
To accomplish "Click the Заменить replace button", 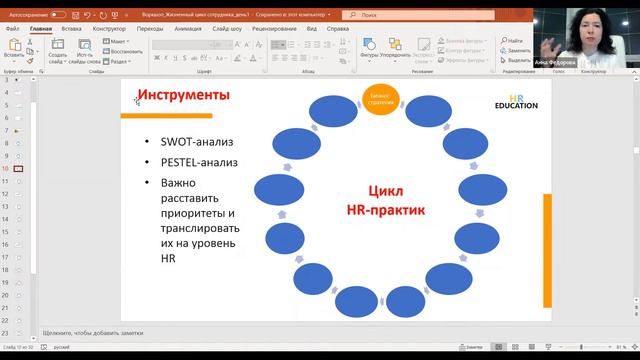I will [516, 51].
